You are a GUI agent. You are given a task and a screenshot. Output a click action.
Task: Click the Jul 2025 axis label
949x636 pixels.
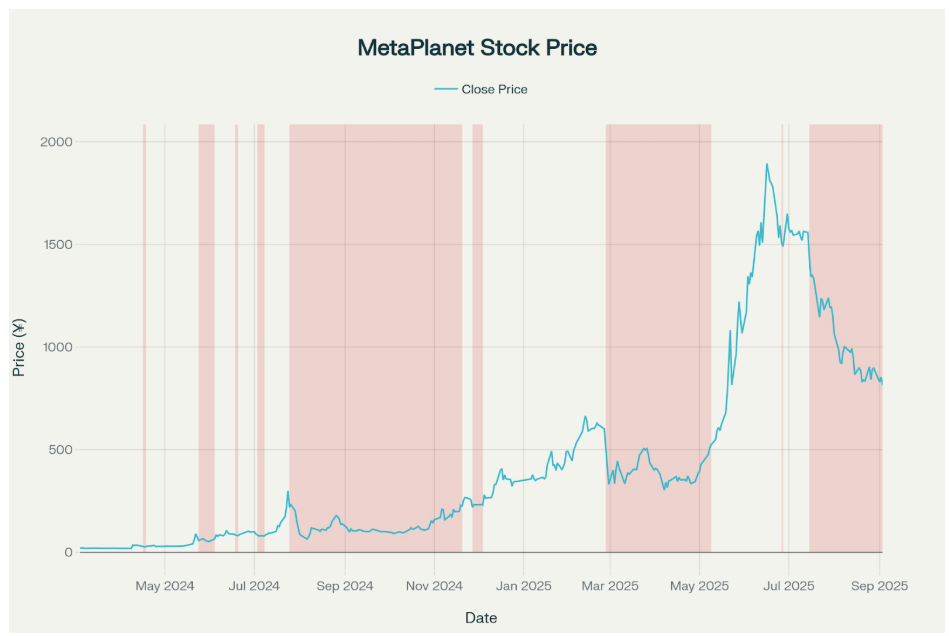pyautogui.click(x=788, y=586)
